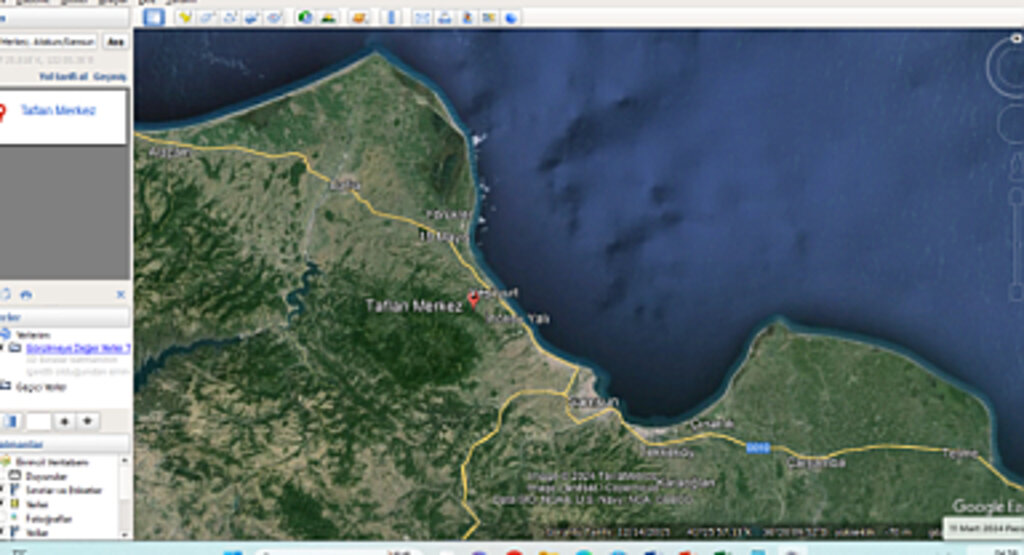
Task: Select the Yerlerim tree item
Action: tap(33, 334)
